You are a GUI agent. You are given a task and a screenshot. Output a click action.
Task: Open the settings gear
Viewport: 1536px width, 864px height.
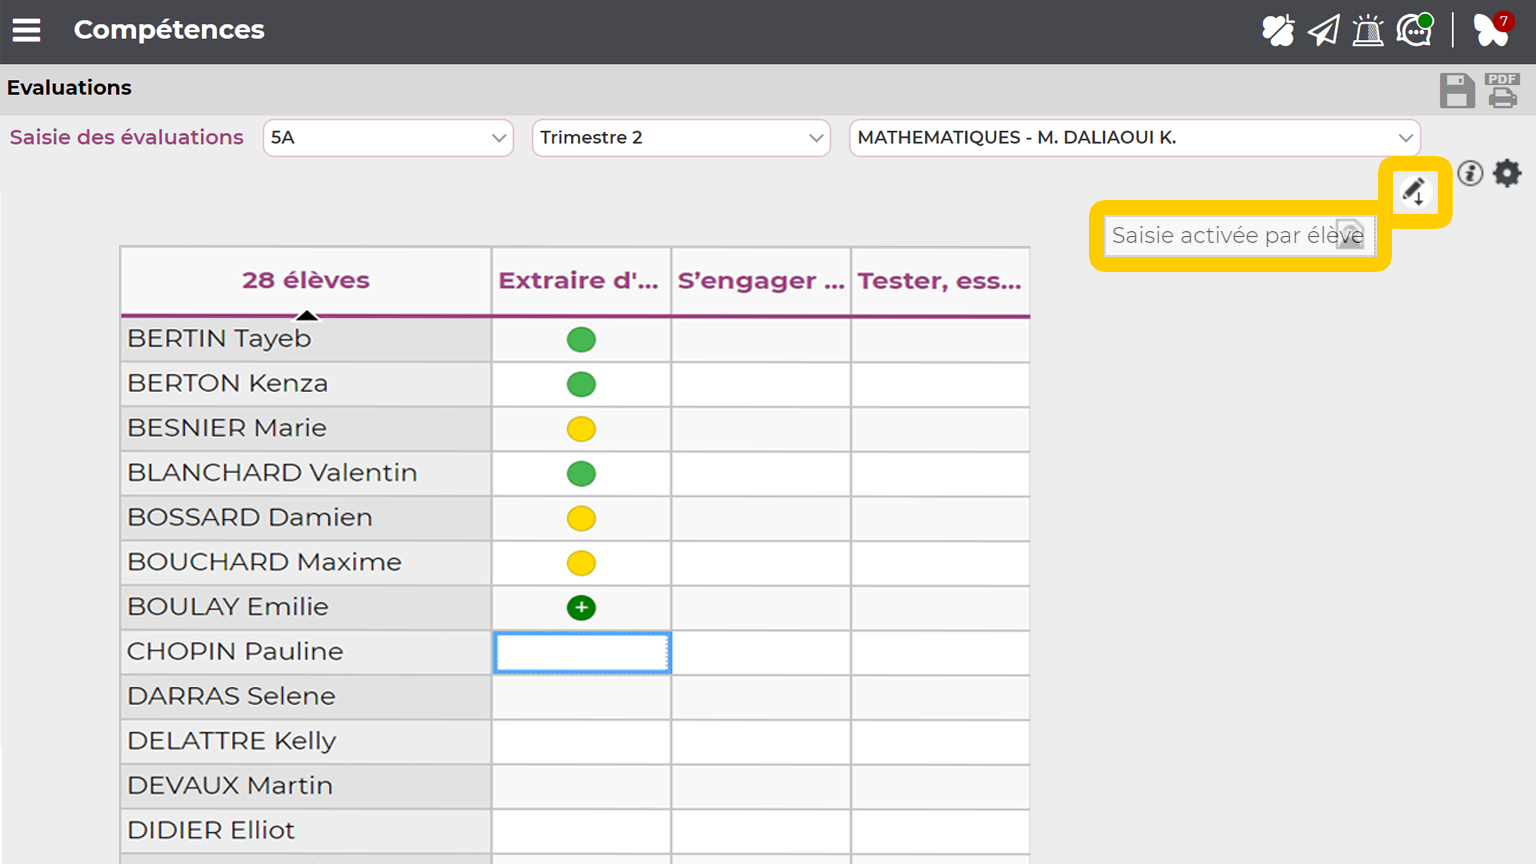tap(1507, 173)
